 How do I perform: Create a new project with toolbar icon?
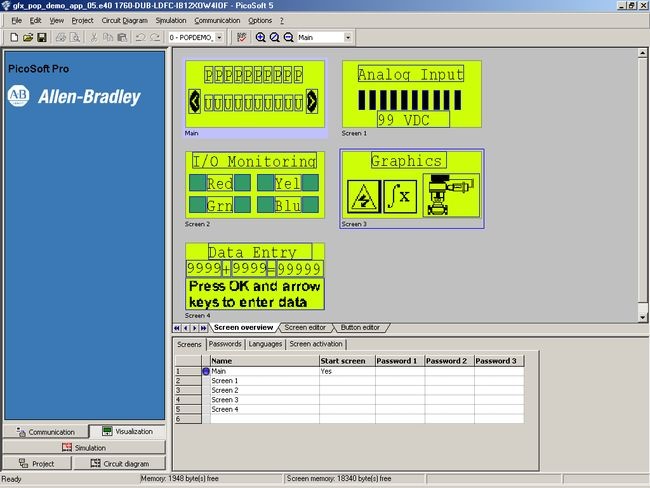14,37
